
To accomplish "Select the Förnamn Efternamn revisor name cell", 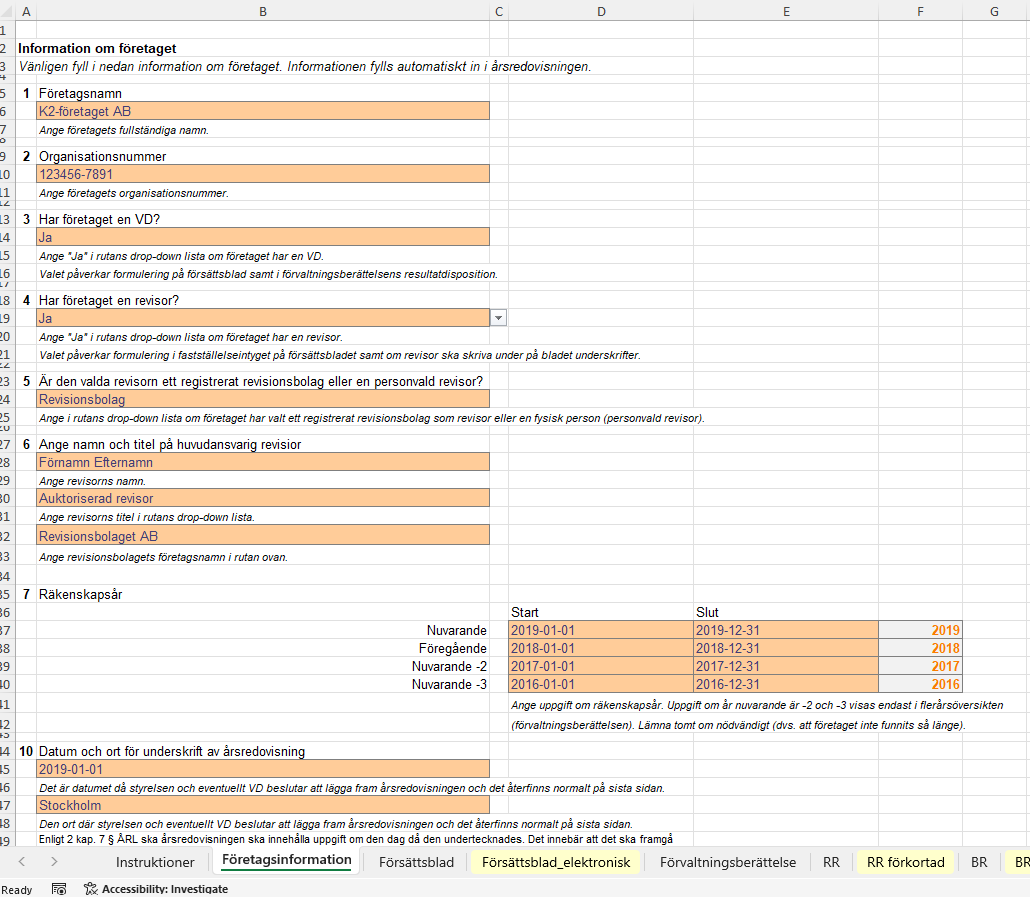I will pyautogui.click(x=263, y=462).
